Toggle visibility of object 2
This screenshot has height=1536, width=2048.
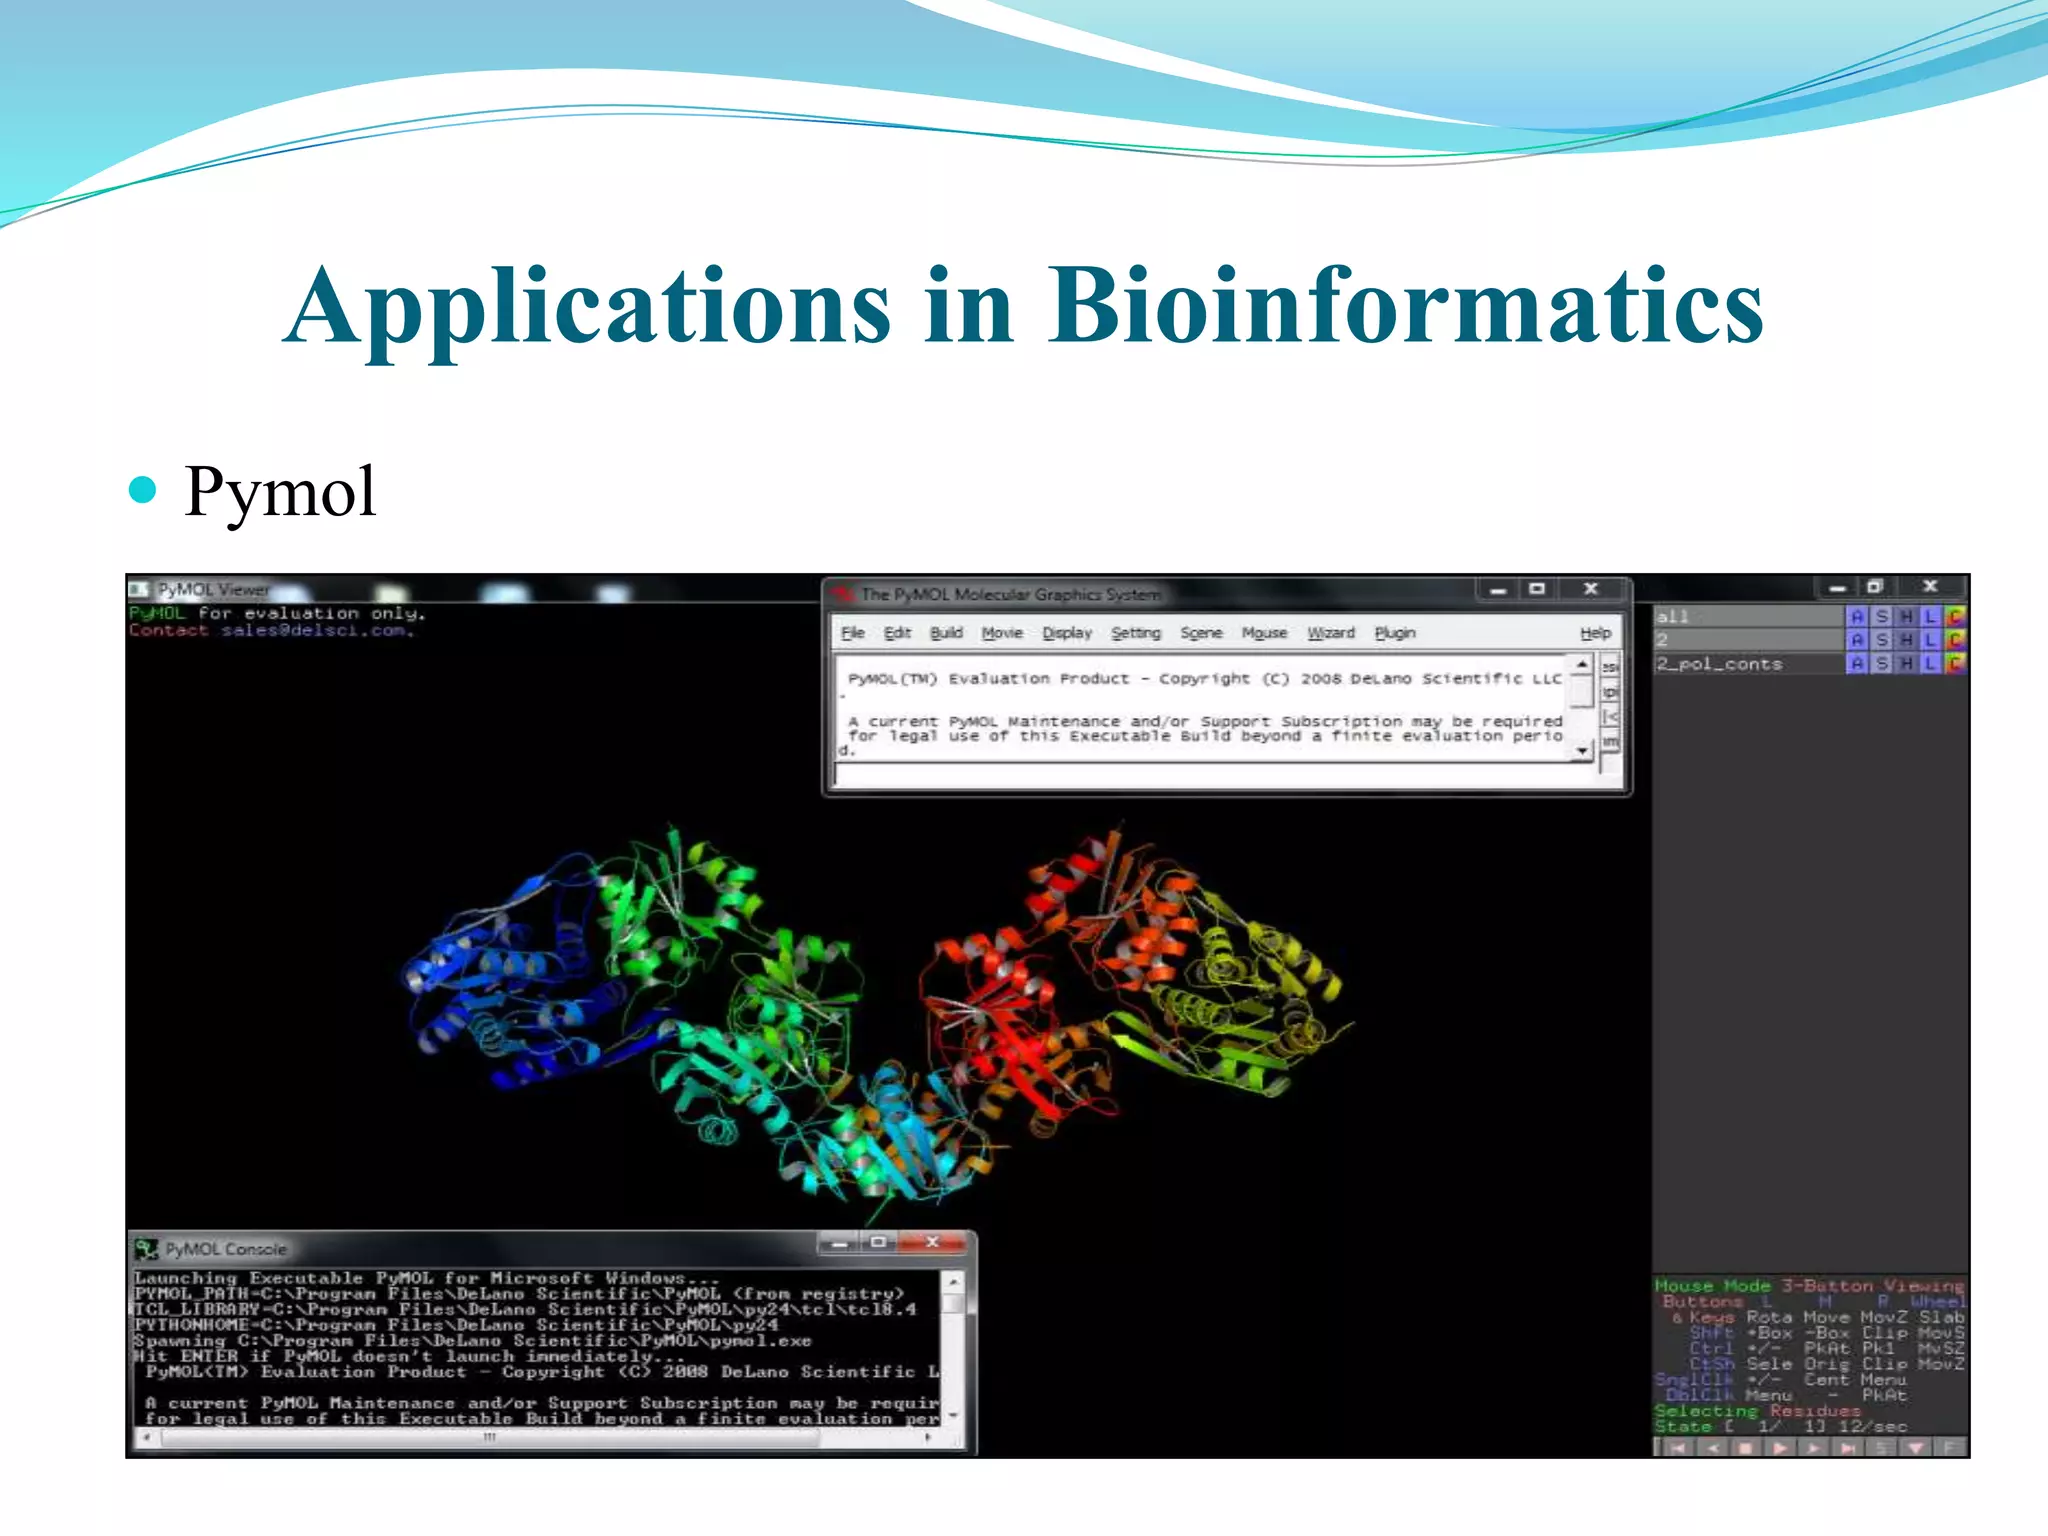pos(1748,640)
